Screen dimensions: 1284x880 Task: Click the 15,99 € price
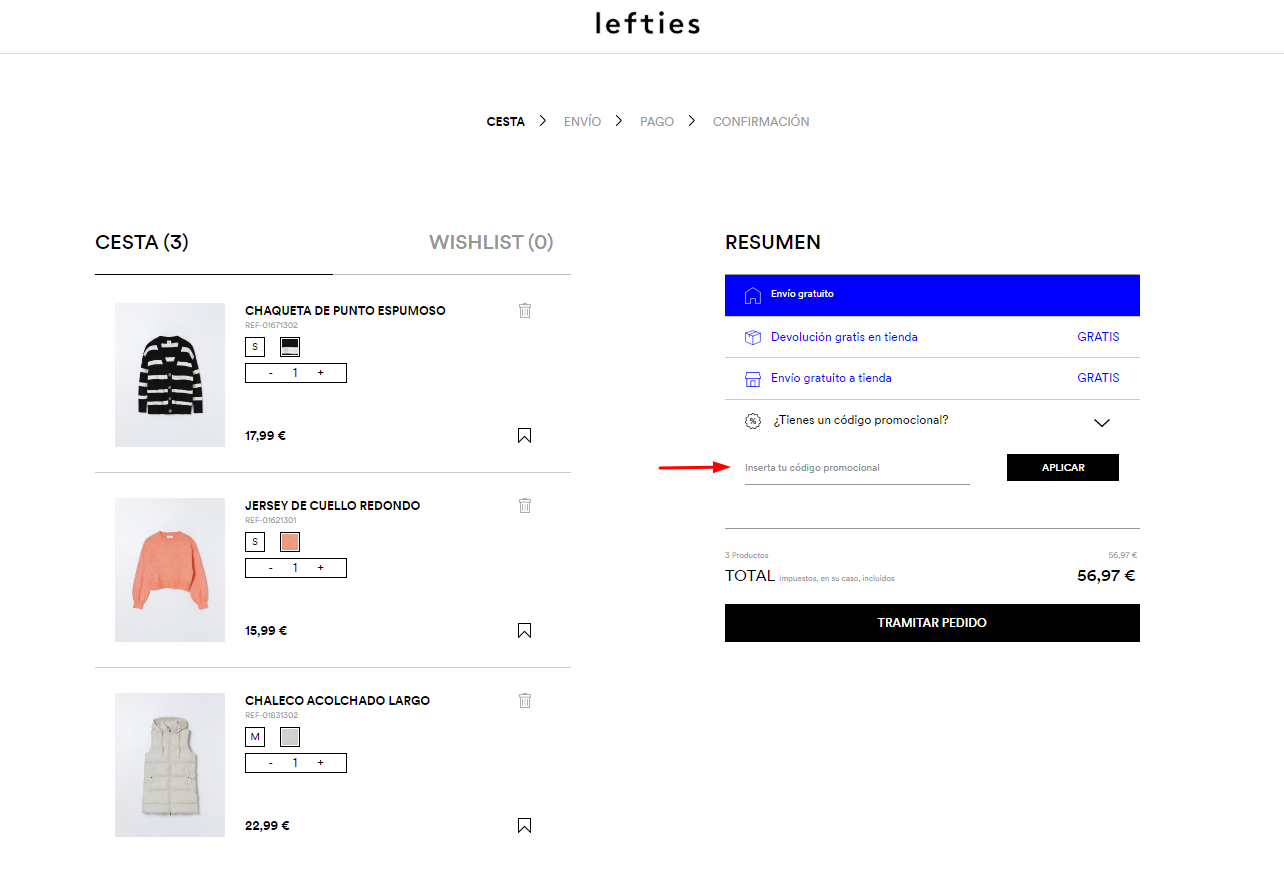(x=265, y=631)
